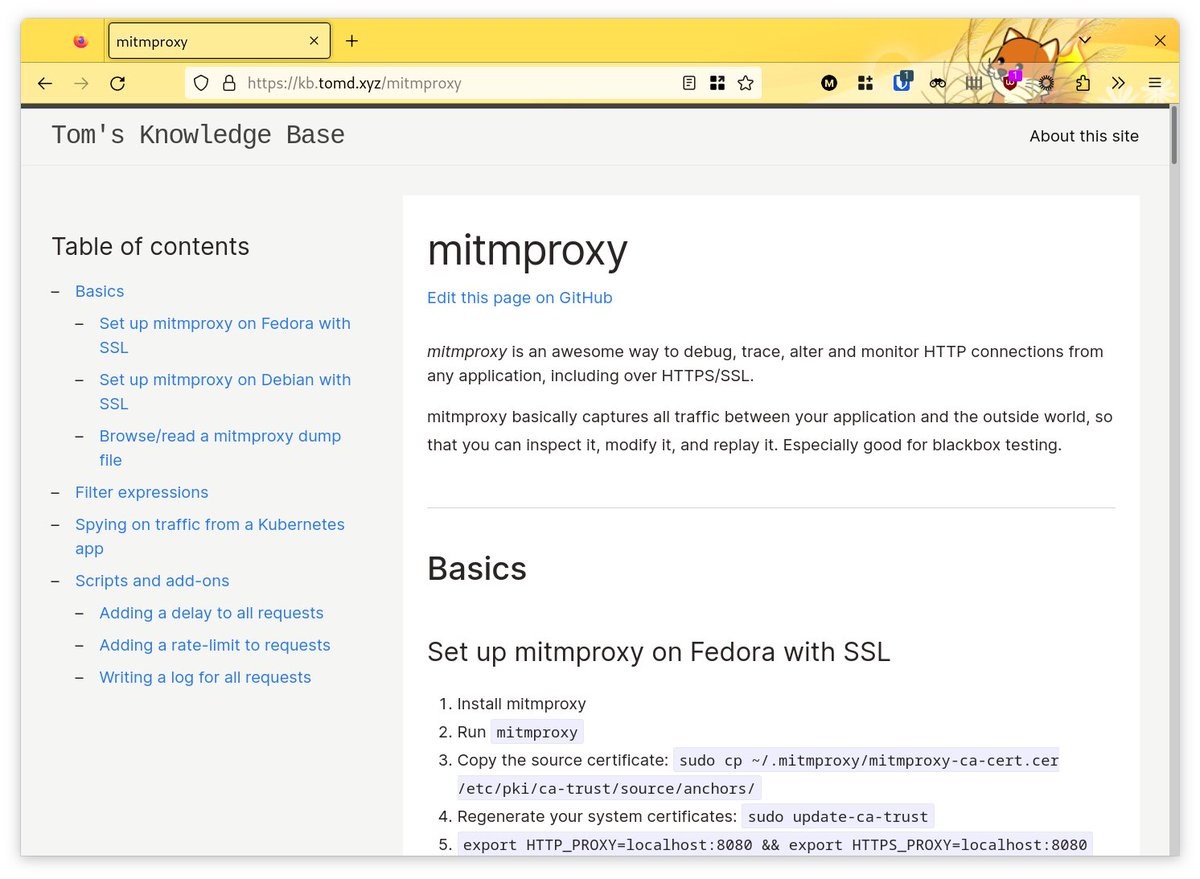Screen dimensions: 1200x879
Task: Open the About this site link
Action: (x=1084, y=136)
